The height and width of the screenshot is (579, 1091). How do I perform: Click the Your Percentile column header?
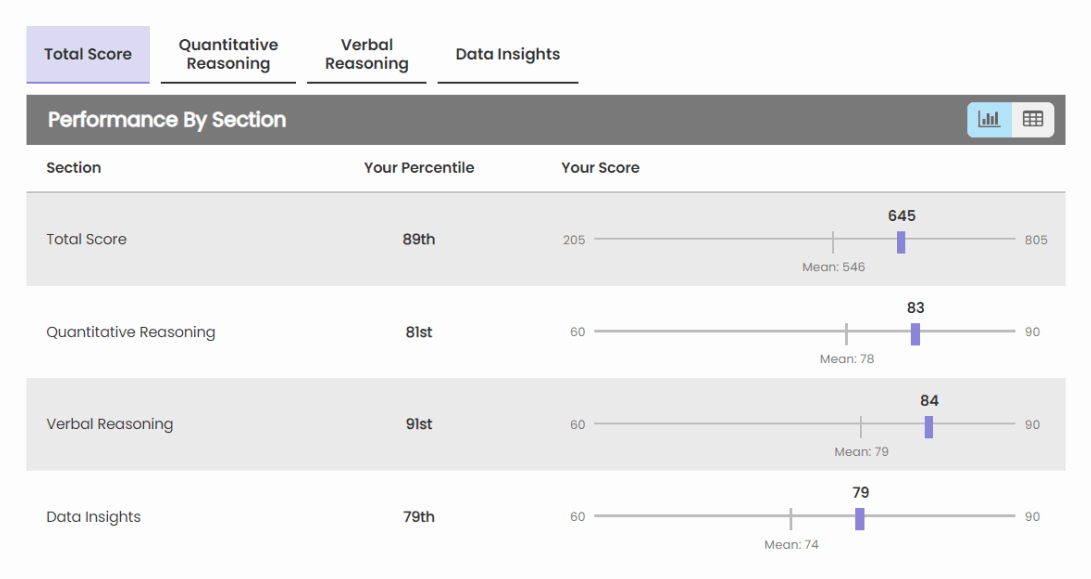point(419,168)
